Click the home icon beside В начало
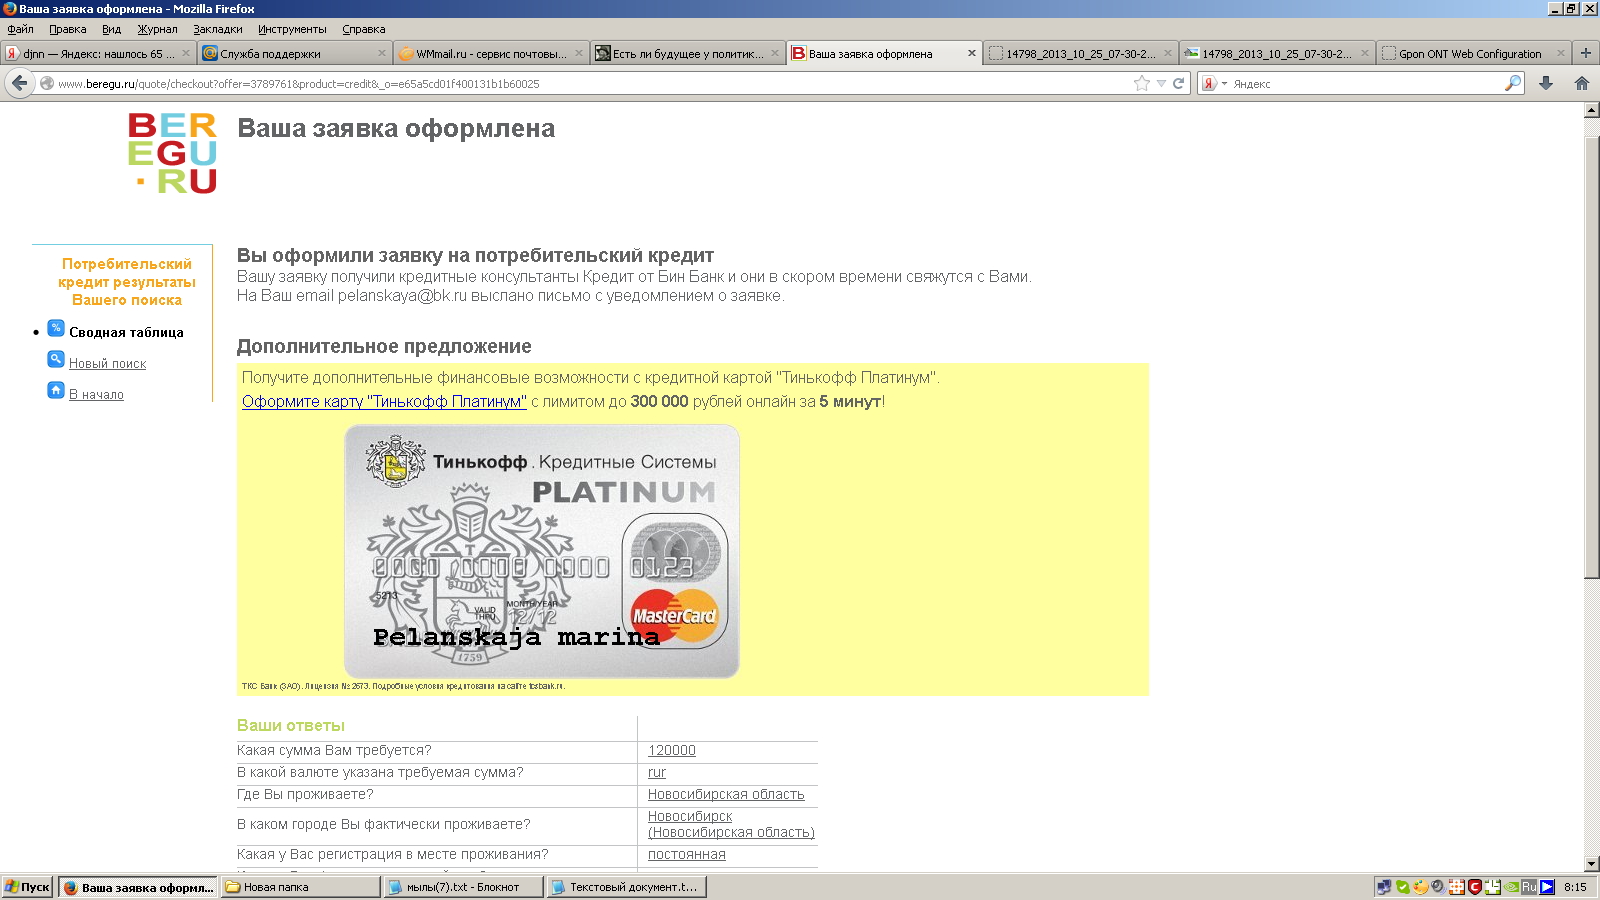 coord(56,390)
